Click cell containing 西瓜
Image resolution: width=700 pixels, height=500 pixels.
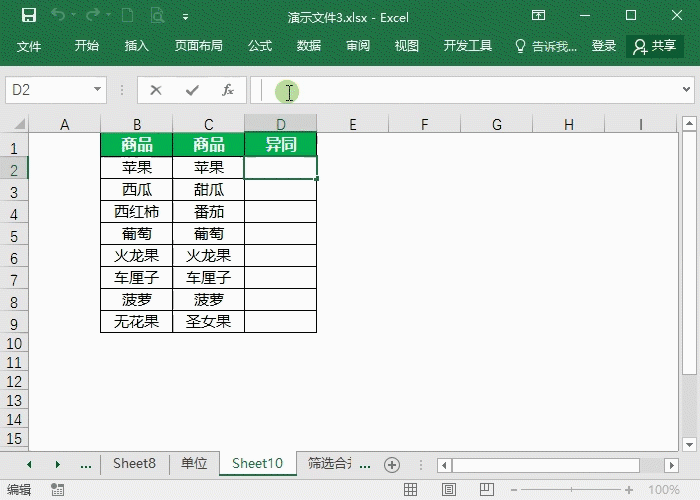point(137,190)
